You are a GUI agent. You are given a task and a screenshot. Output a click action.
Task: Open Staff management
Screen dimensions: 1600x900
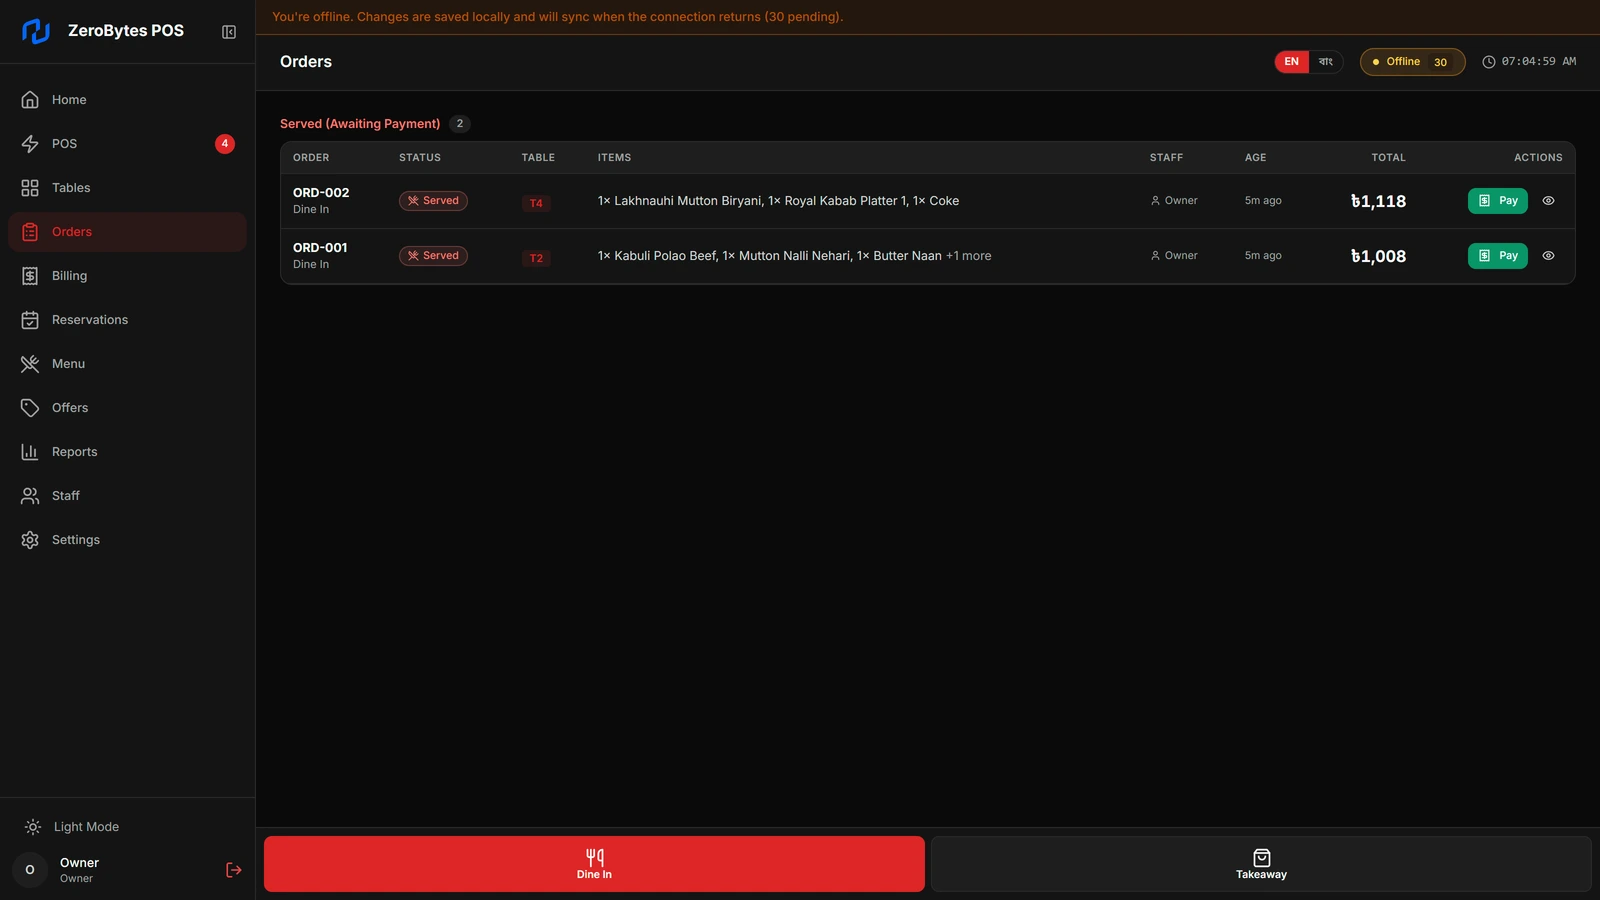(x=127, y=496)
